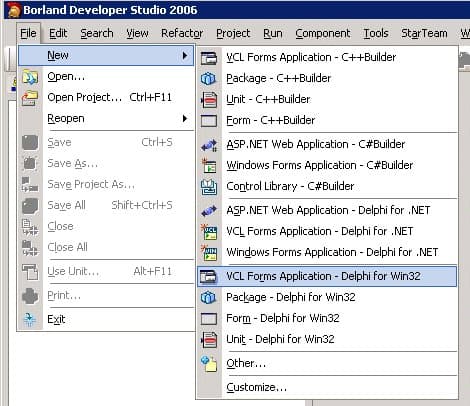The height and width of the screenshot is (406, 470).
Task: Open the Project menu
Action: pyautogui.click(x=233, y=33)
